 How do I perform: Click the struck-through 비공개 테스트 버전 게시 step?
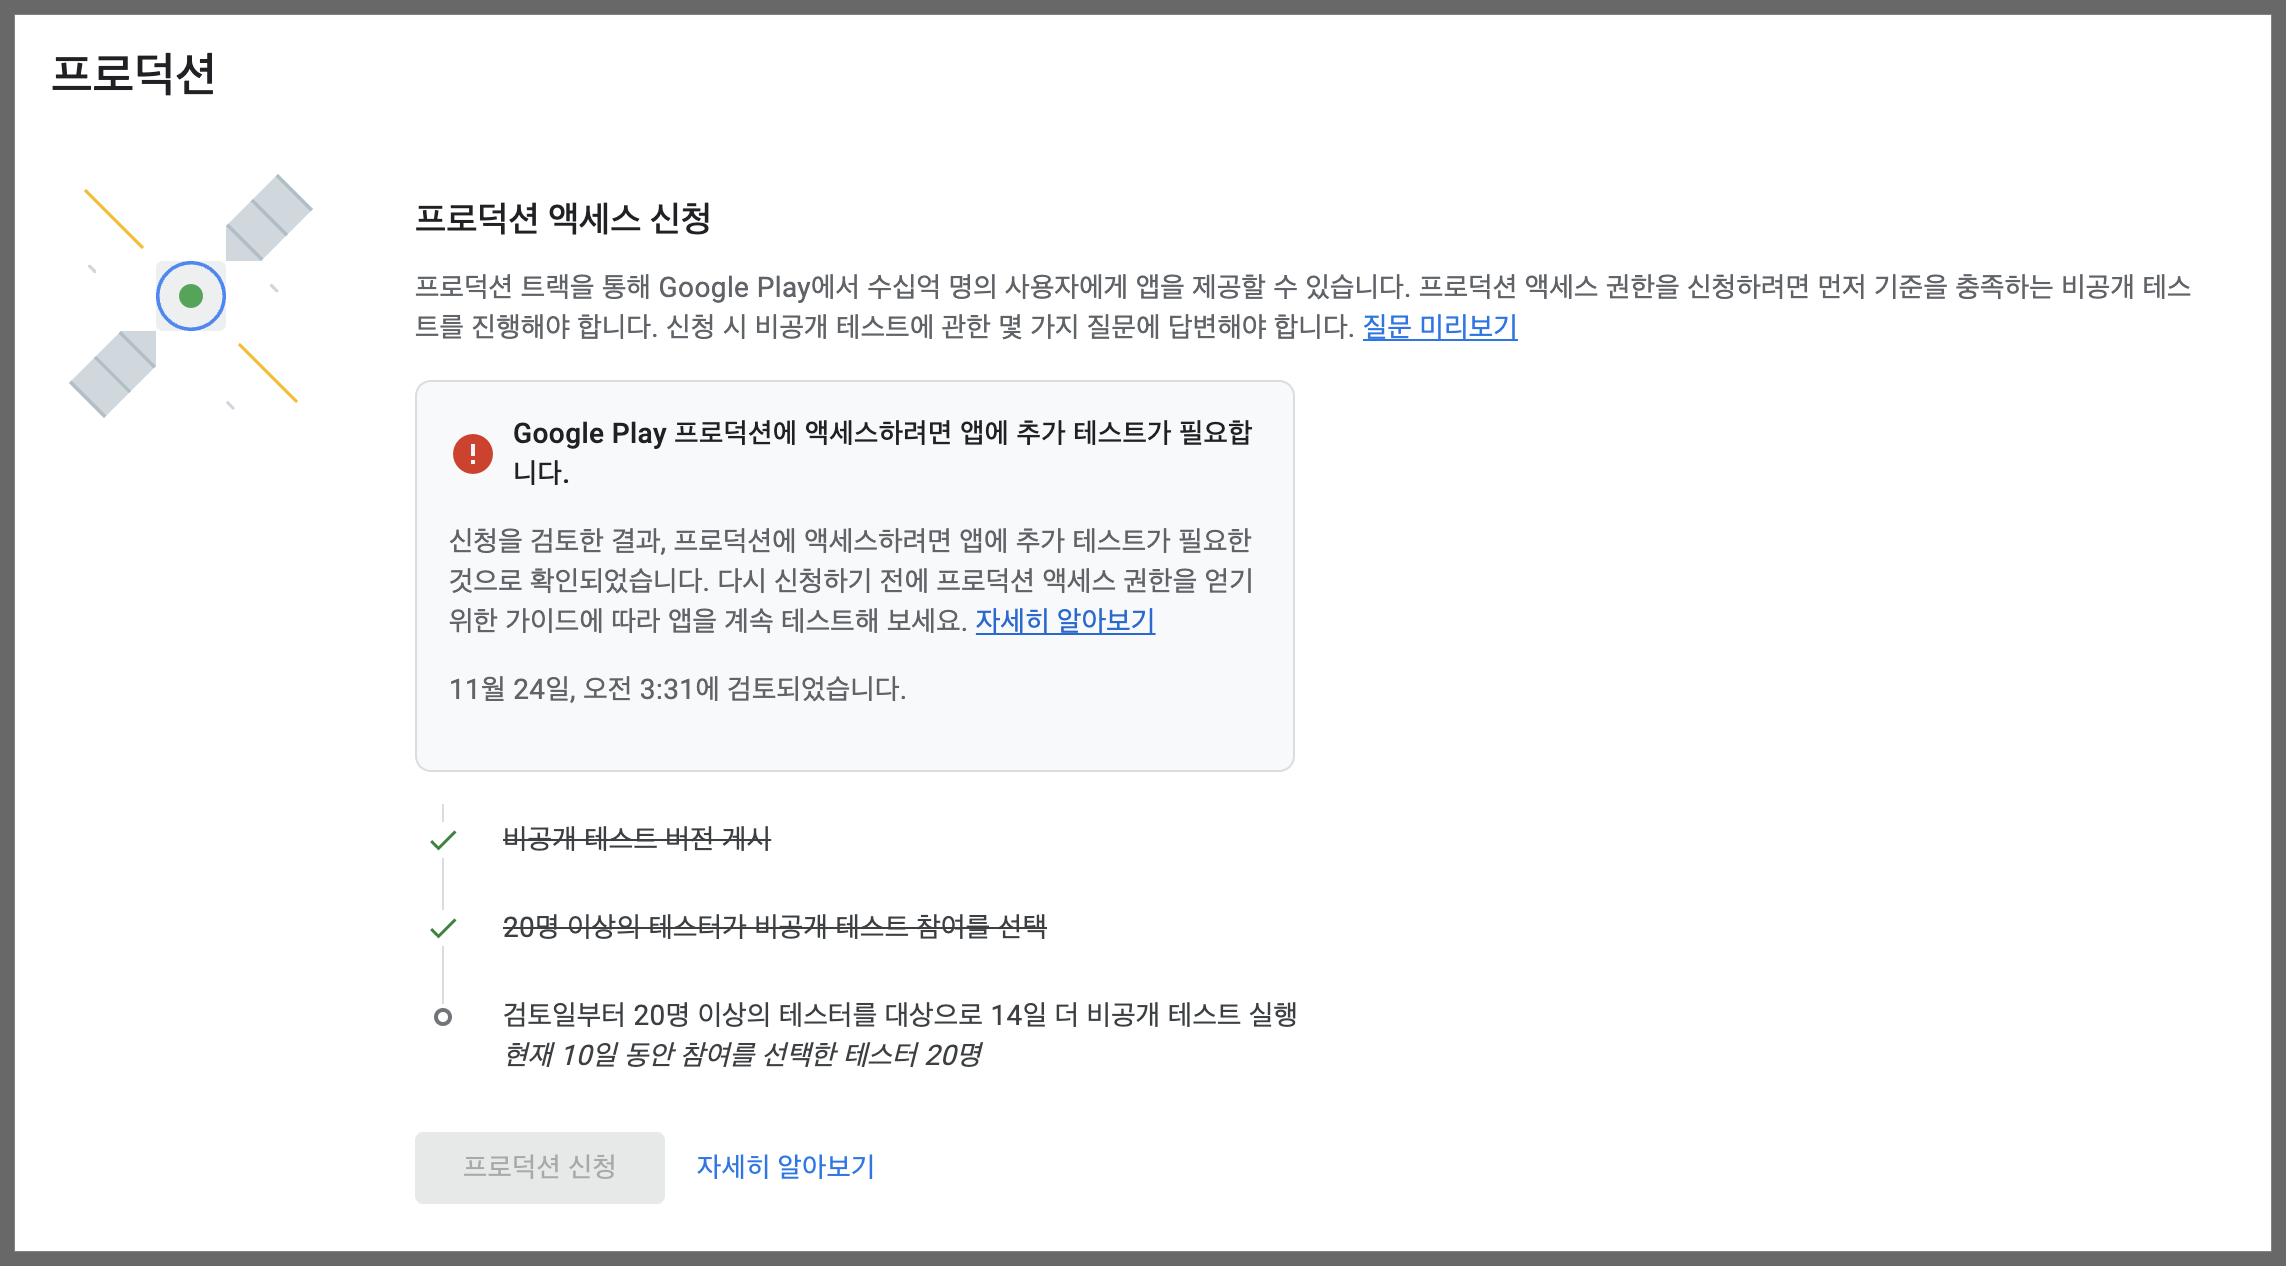(x=636, y=839)
